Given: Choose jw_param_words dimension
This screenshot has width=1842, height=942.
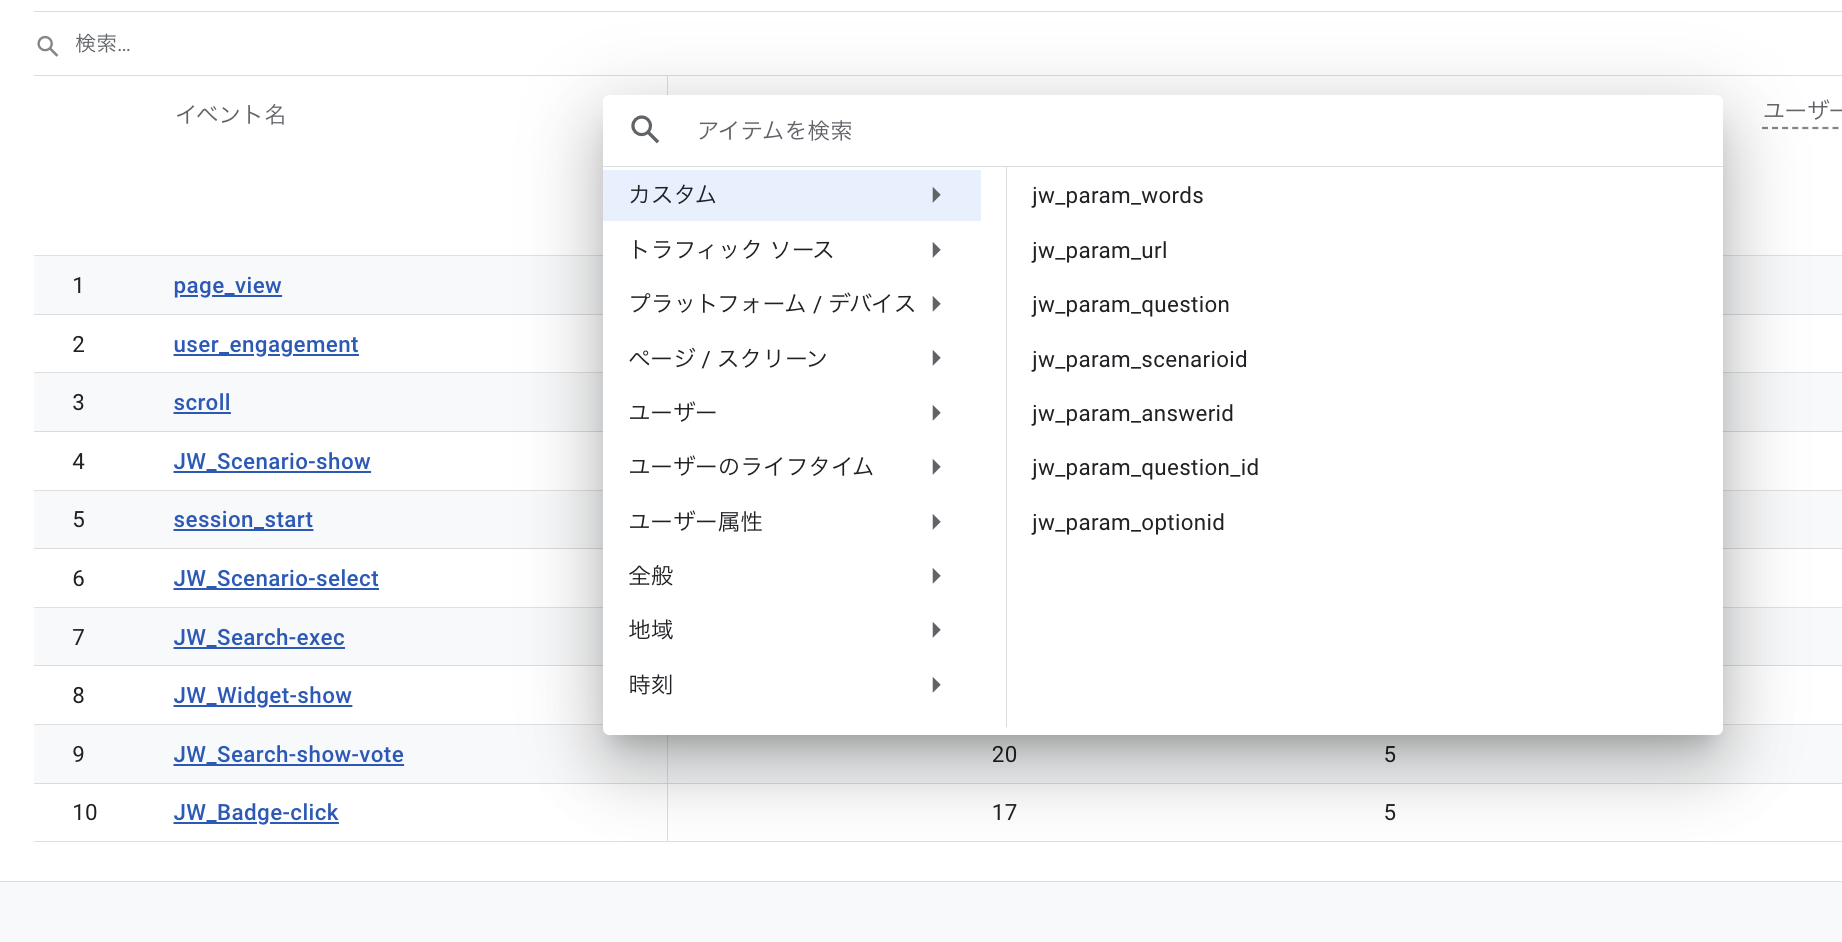Looking at the screenshot, I should tap(1117, 196).
